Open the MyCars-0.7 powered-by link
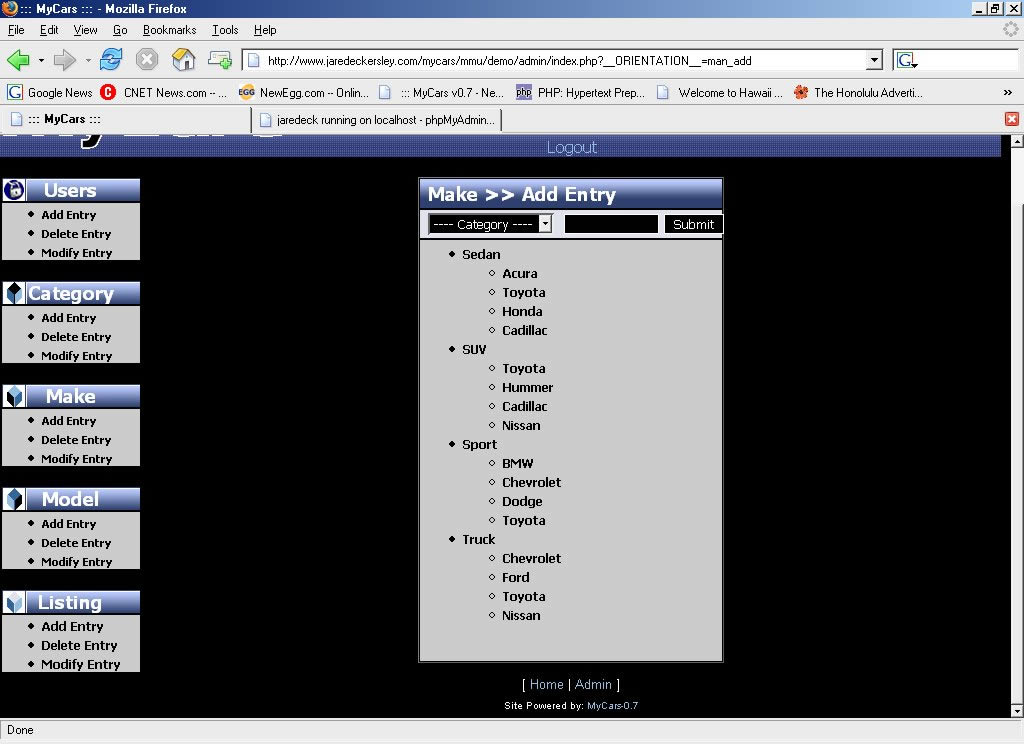Image resolution: width=1024 pixels, height=744 pixels. (613, 705)
